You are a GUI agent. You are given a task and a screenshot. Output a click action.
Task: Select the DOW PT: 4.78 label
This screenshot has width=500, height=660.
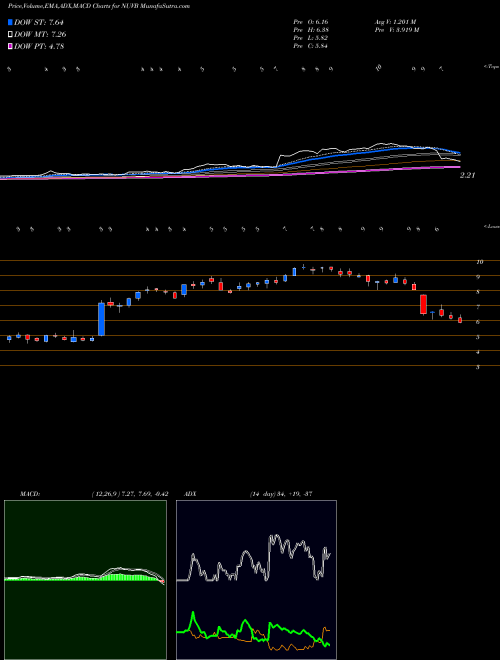(x=39, y=47)
